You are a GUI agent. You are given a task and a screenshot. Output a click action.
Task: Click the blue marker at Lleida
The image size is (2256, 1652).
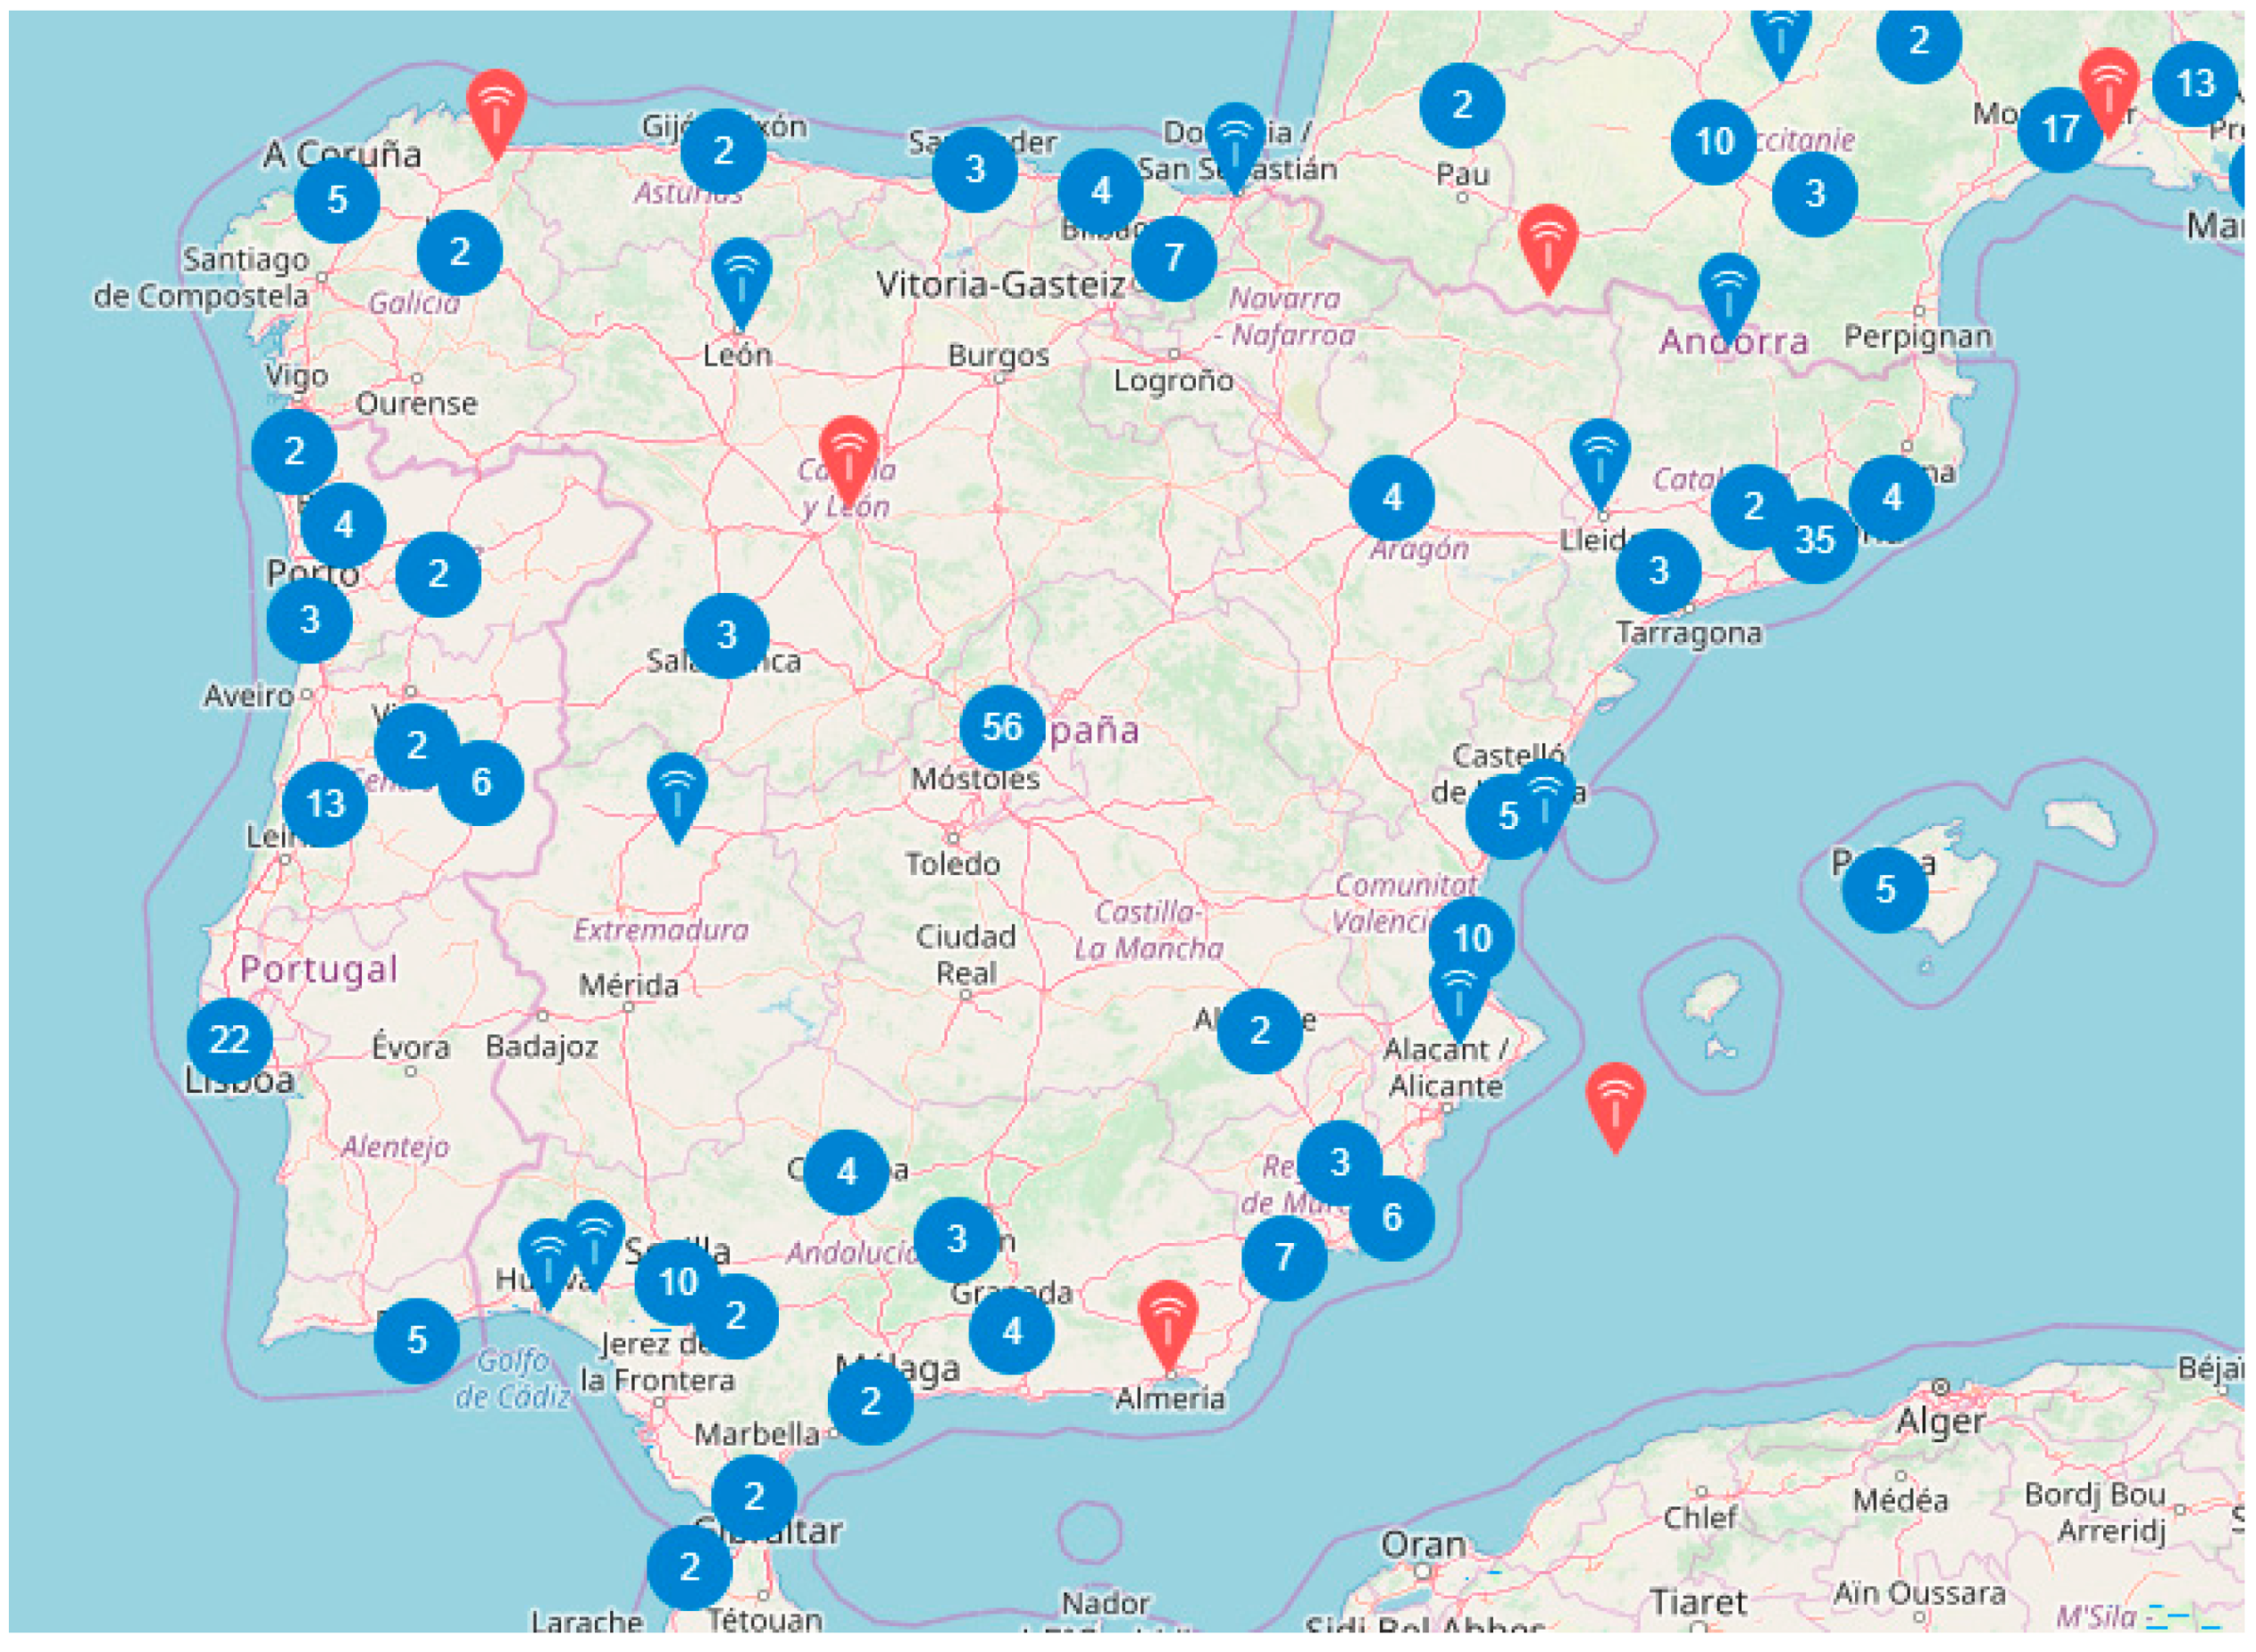coord(1600,456)
